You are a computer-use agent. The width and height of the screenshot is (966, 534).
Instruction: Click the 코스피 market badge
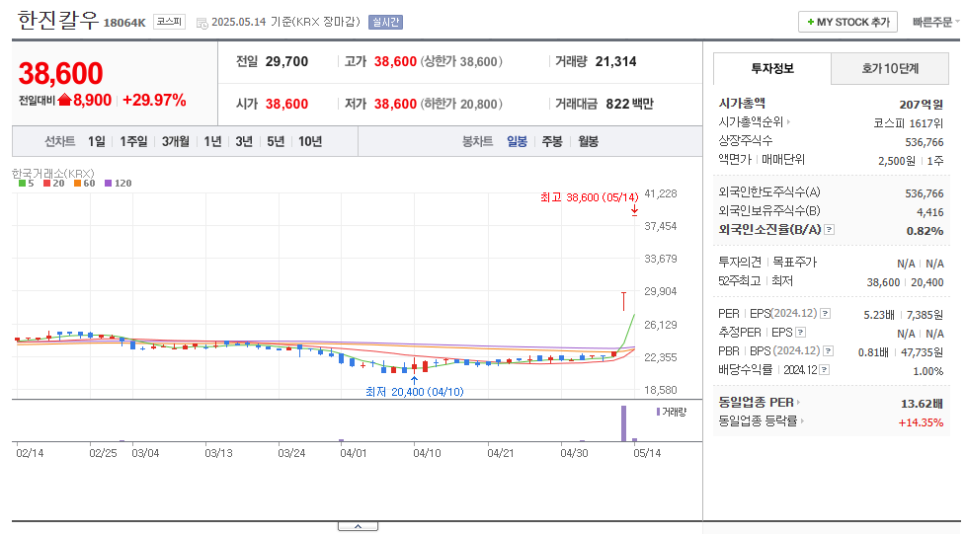click(169, 22)
